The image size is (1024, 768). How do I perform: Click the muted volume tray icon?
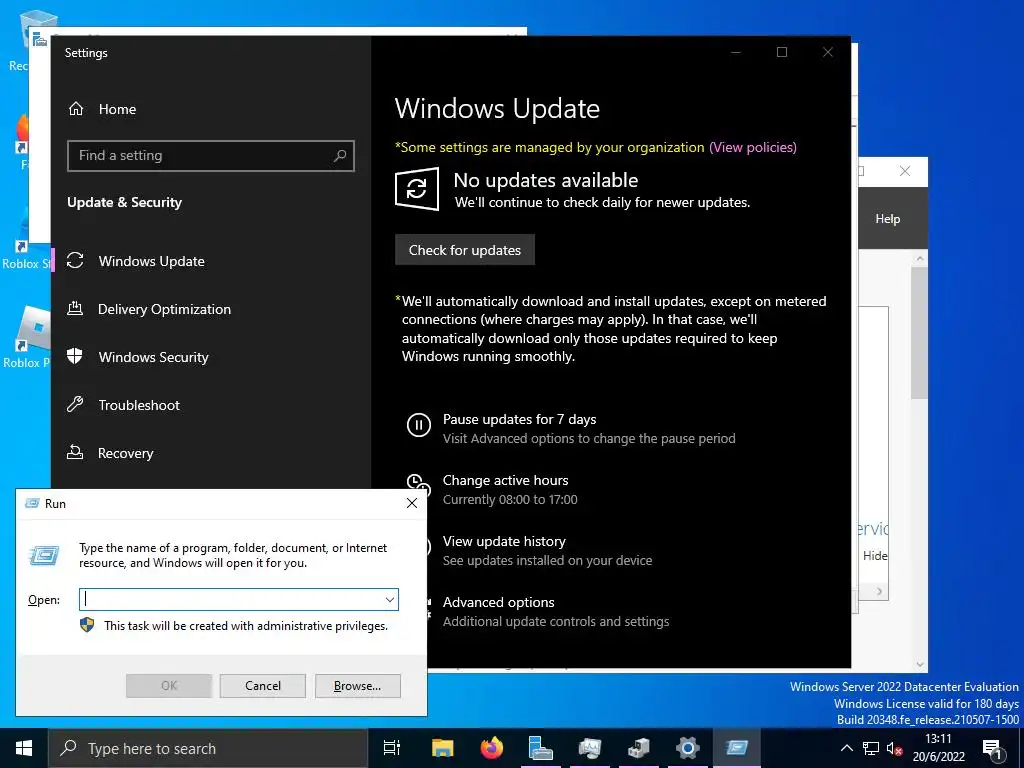pyautogui.click(x=895, y=749)
